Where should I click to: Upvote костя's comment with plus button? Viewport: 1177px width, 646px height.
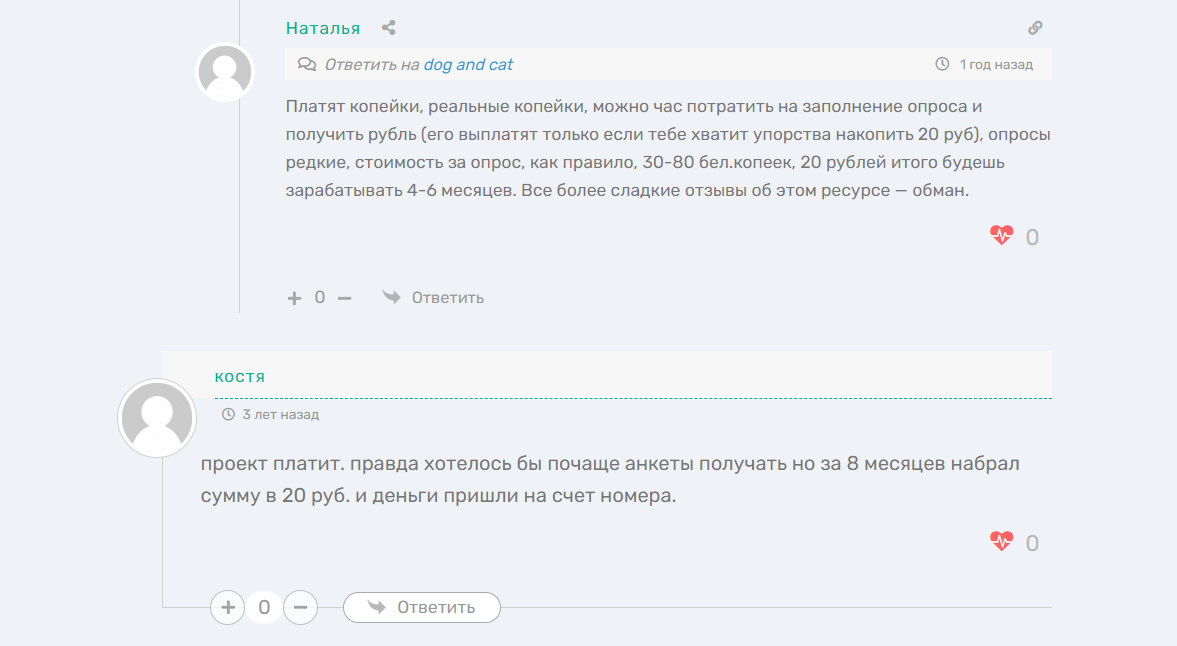click(x=228, y=607)
